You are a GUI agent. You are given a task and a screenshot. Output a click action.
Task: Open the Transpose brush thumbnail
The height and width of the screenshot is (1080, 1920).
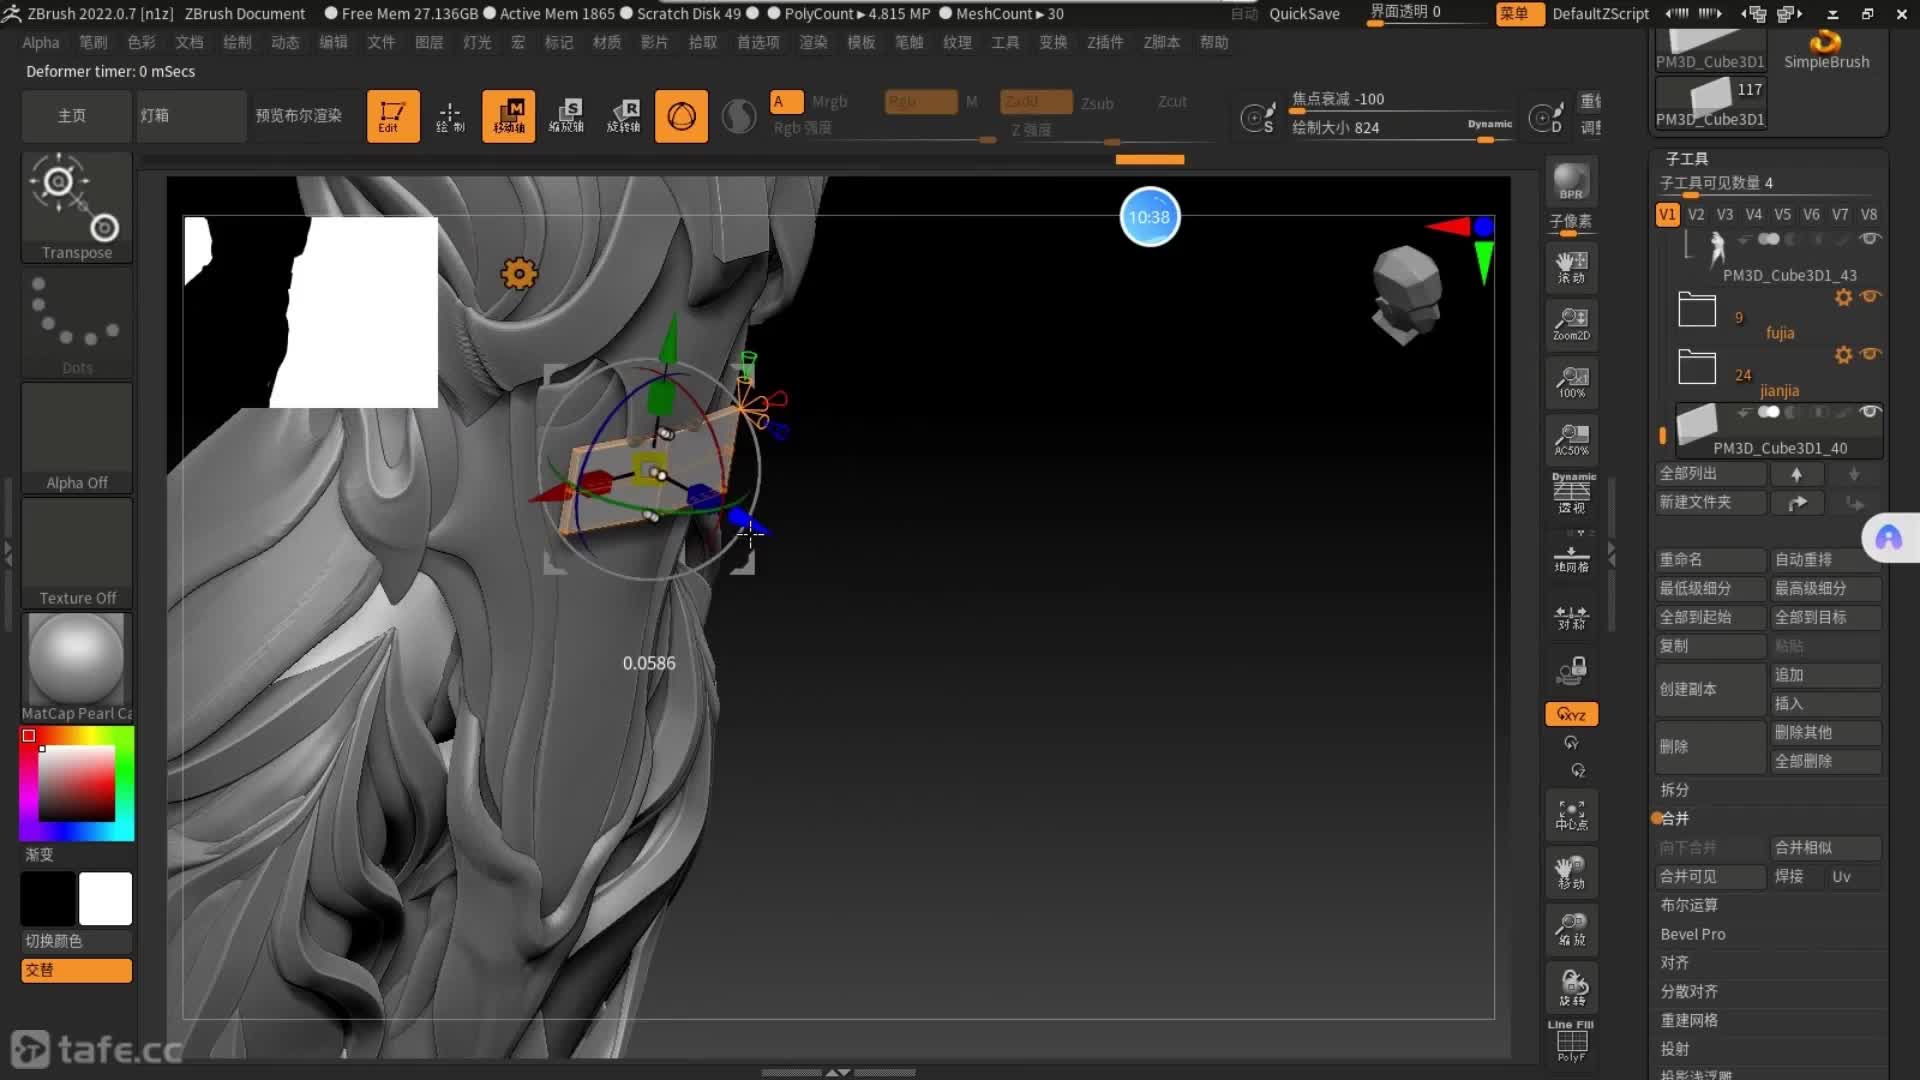coord(77,207)
